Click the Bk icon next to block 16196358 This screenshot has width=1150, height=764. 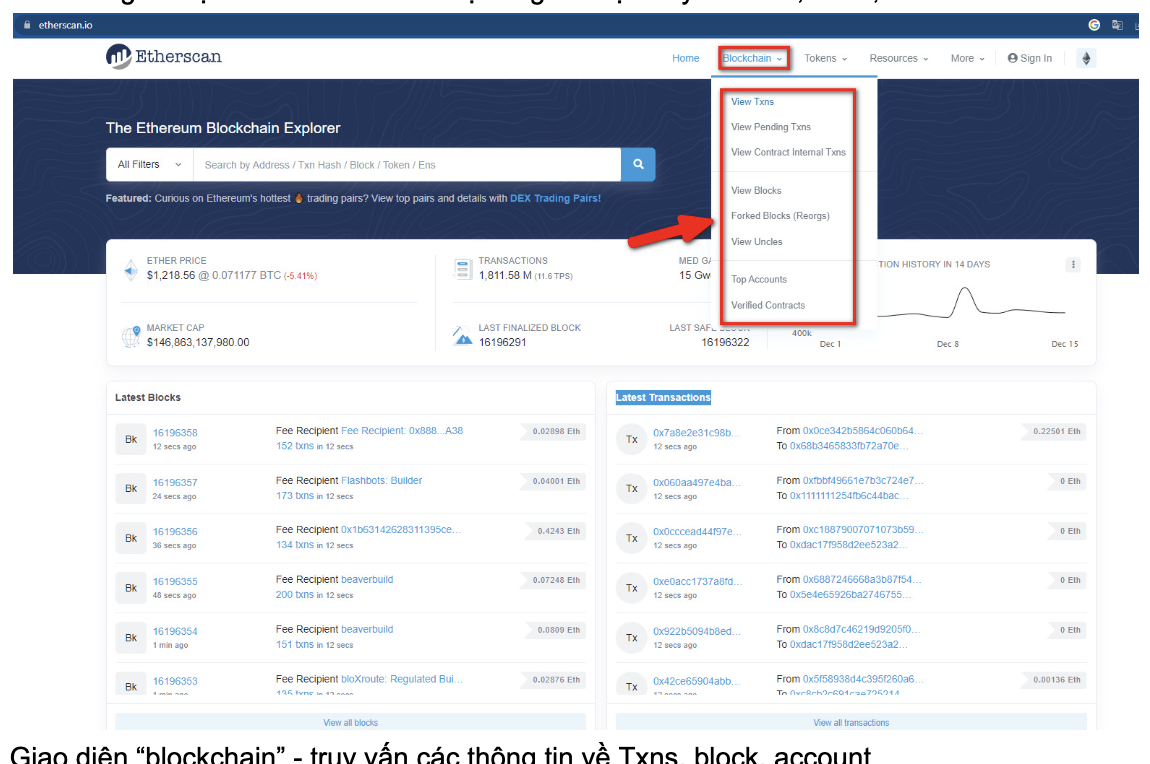point(131,438)
